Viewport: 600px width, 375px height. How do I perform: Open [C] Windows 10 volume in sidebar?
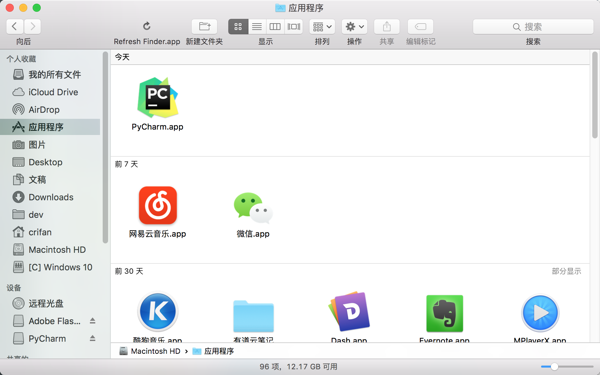51,267
